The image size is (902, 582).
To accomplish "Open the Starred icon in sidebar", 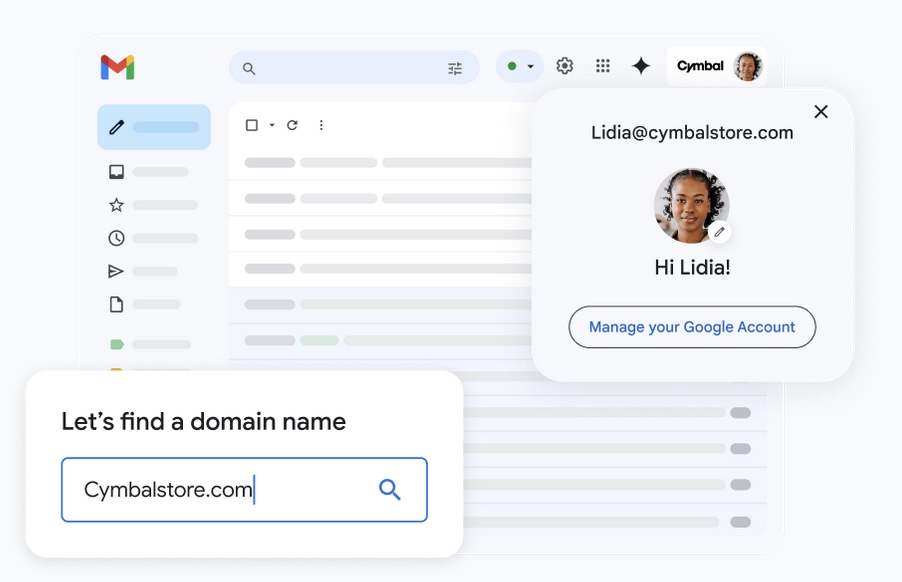I will (116, 205).
